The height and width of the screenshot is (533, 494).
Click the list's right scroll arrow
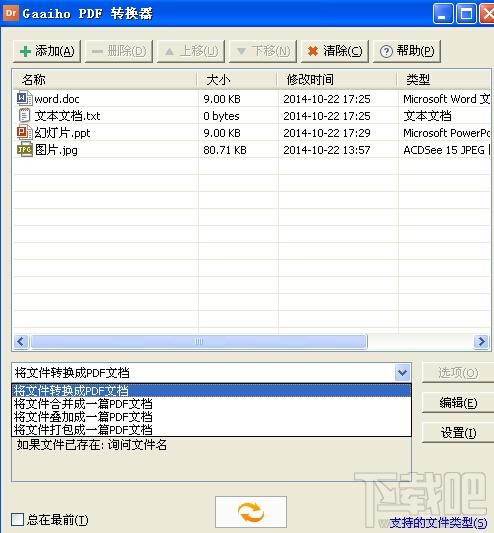(x=481, y=341)
